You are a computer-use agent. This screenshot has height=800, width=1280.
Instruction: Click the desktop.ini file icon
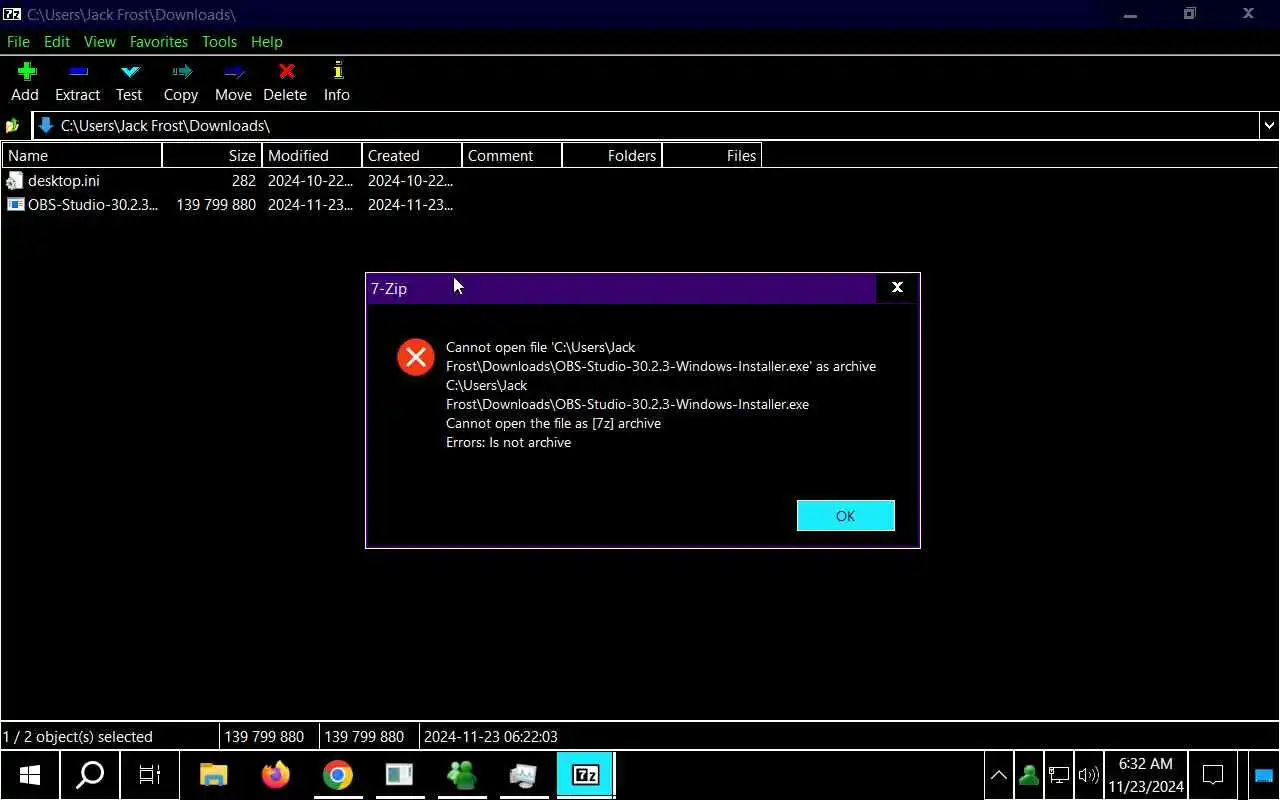point(14,181)
